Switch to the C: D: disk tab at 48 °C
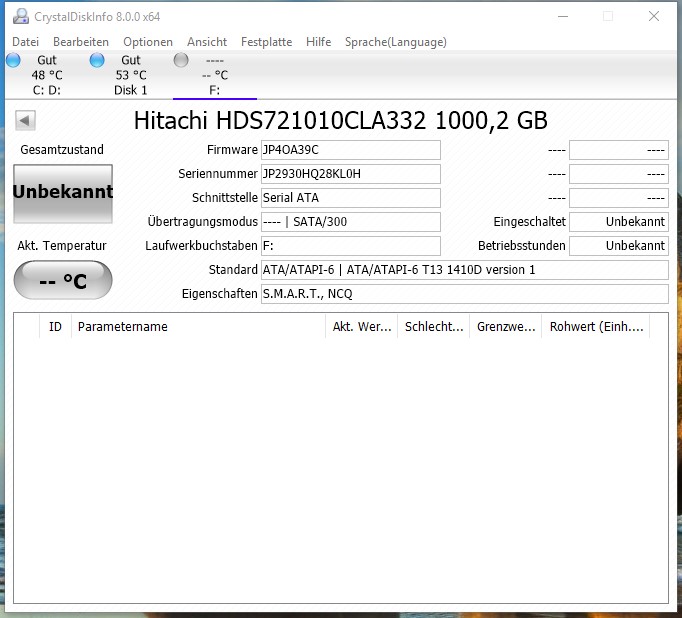 (47, 75)
